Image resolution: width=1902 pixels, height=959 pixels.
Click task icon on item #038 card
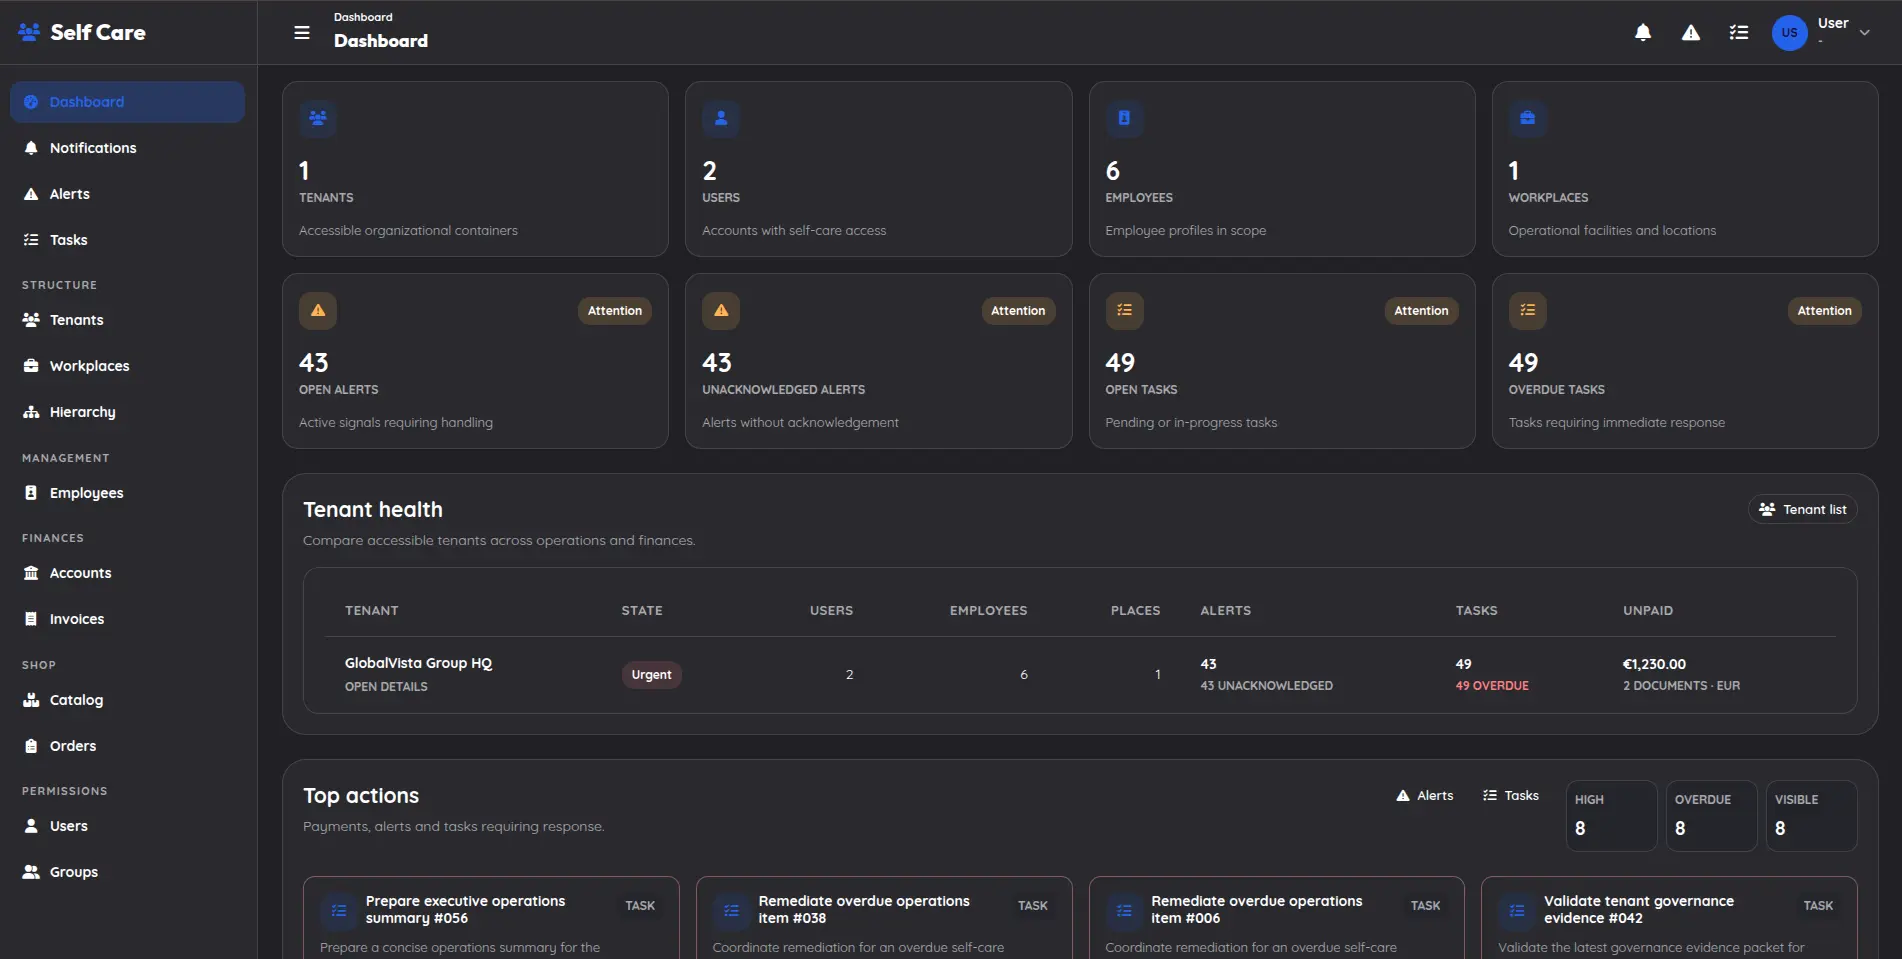tap(731, 911)
